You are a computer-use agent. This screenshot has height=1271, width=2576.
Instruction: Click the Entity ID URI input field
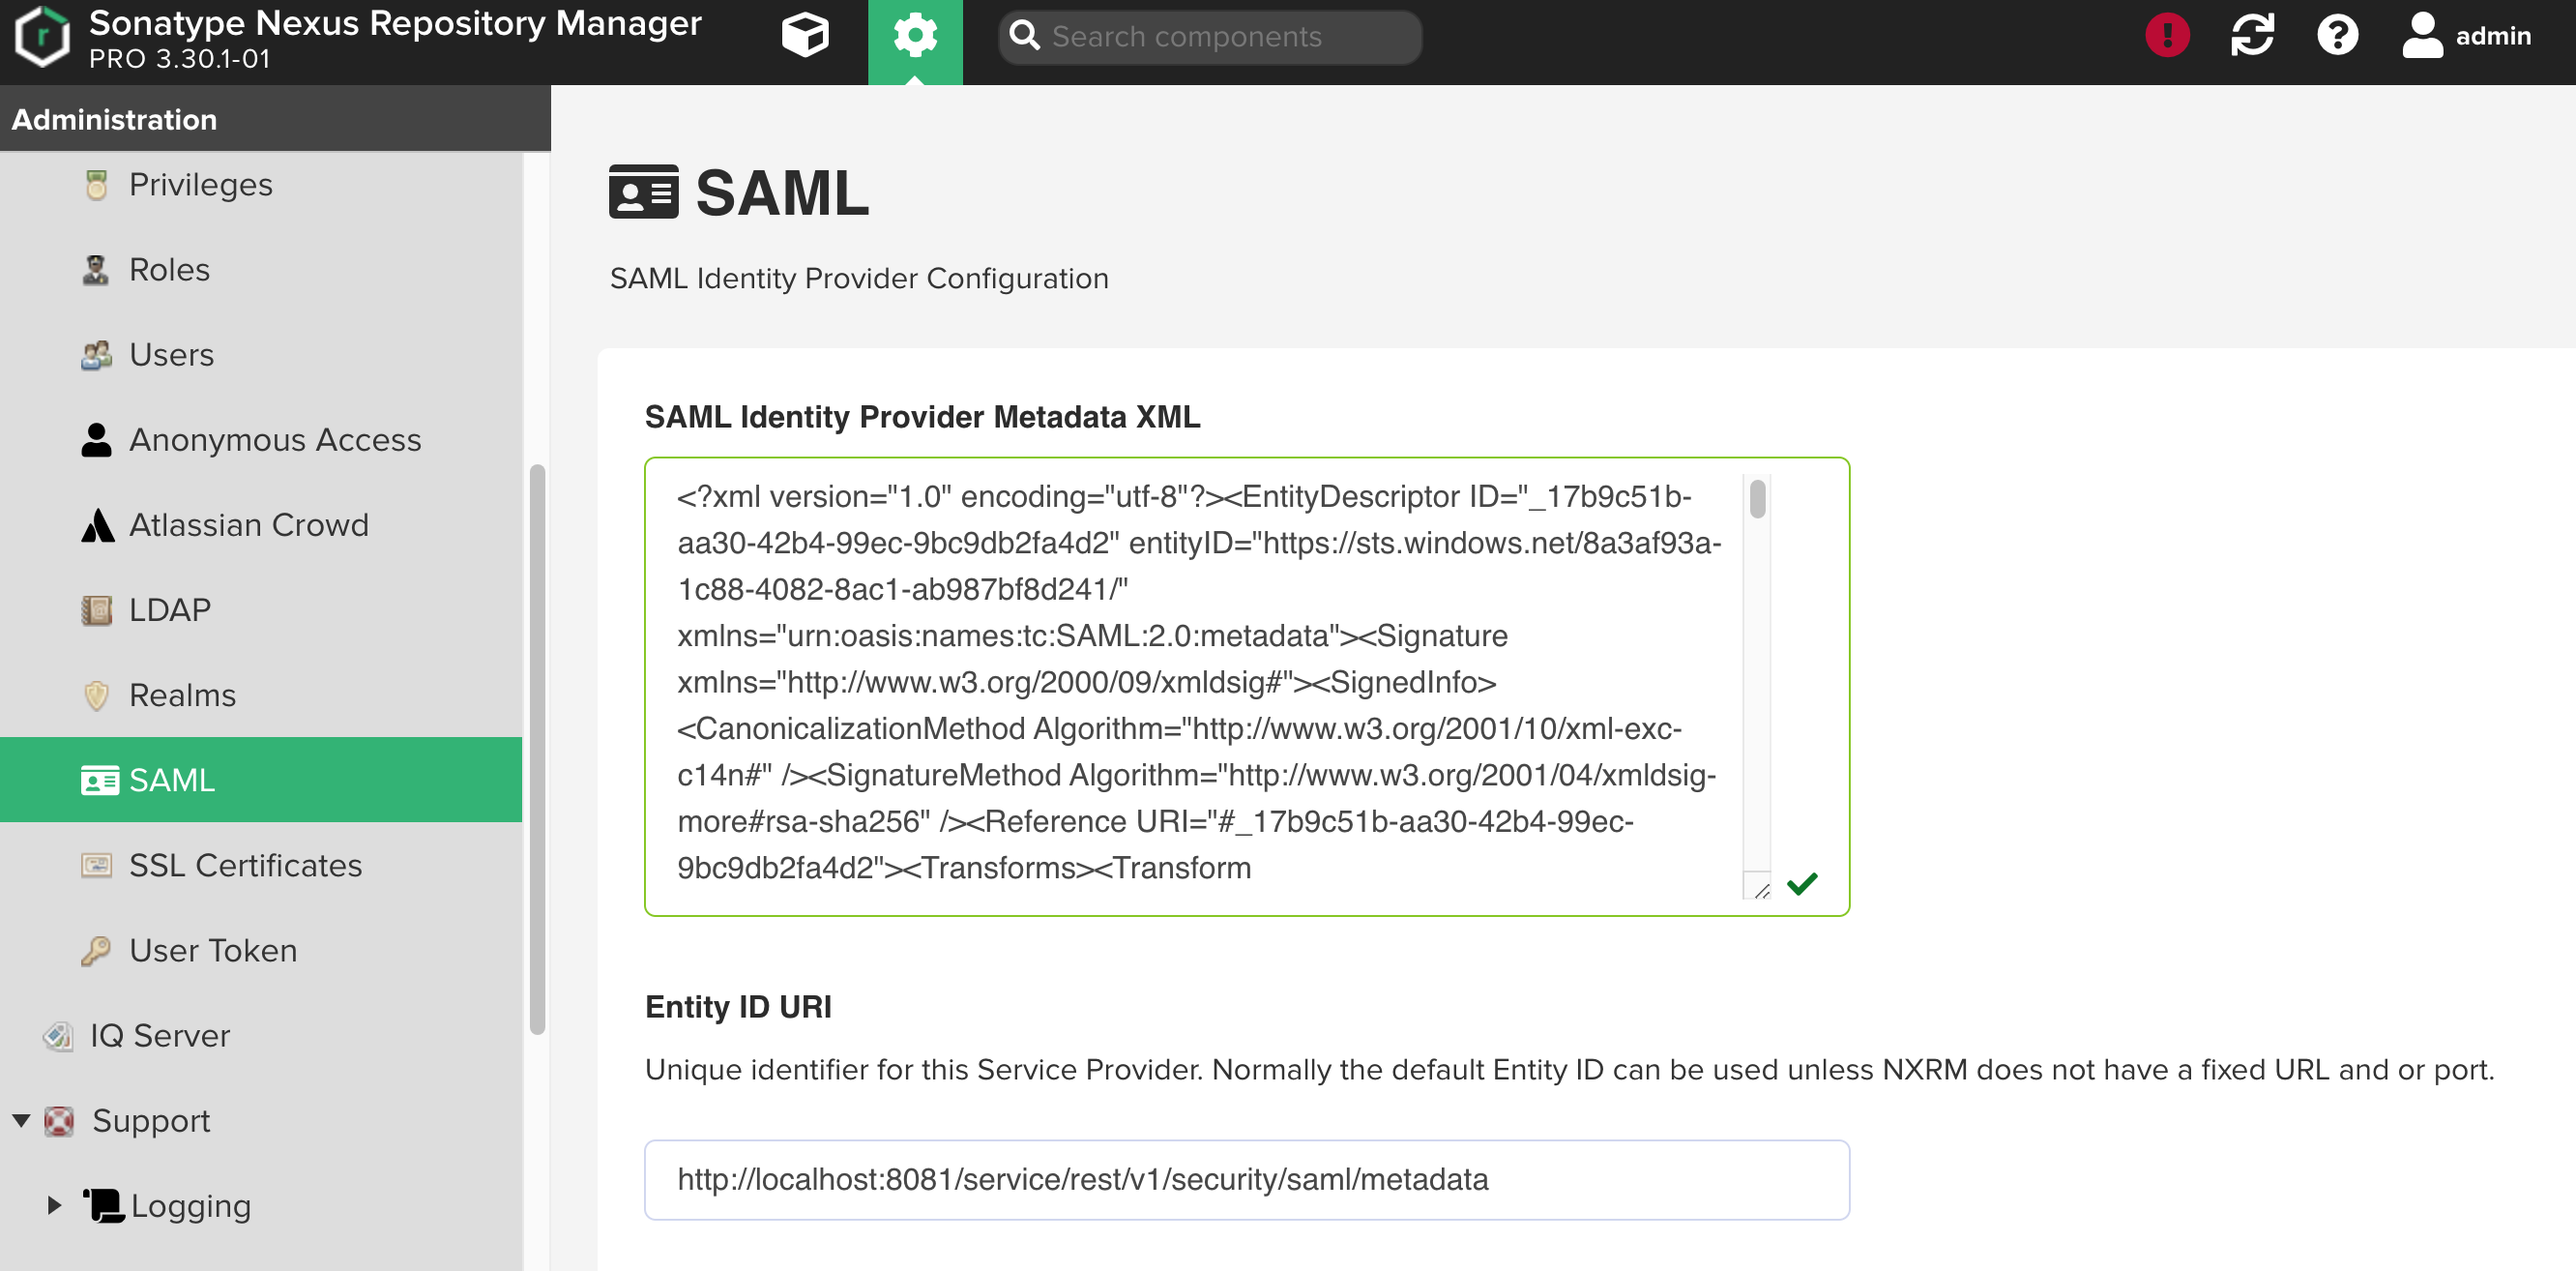[1246, 1179]
